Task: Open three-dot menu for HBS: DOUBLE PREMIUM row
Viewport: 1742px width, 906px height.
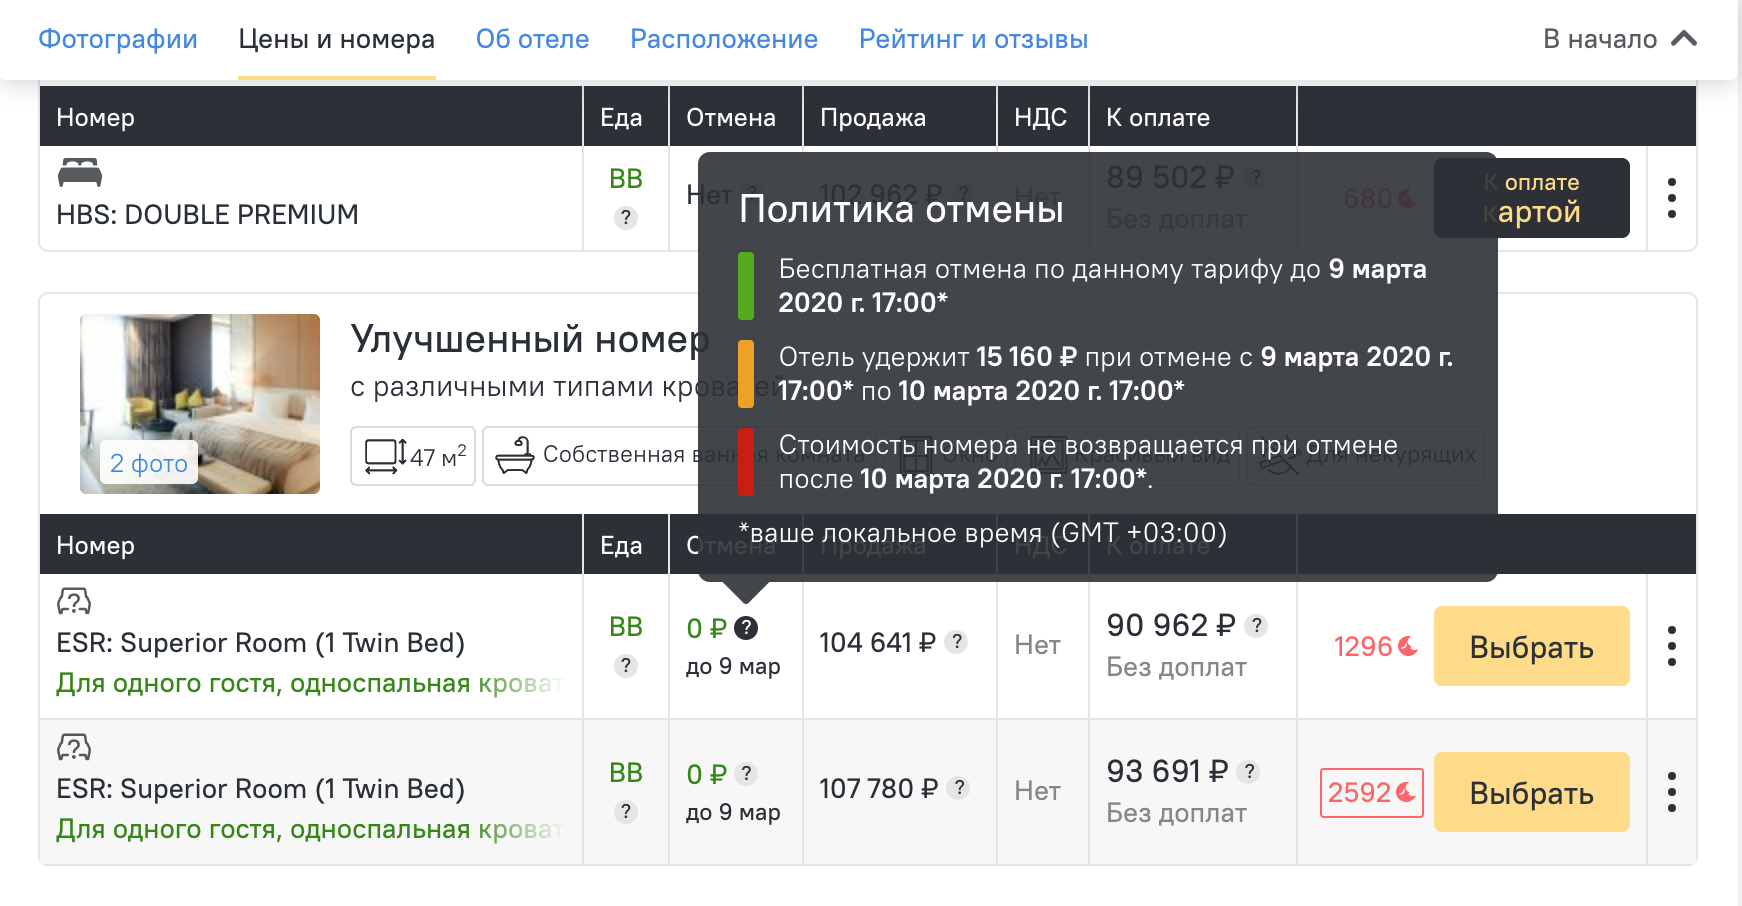Action: (x=1671, y=198)
